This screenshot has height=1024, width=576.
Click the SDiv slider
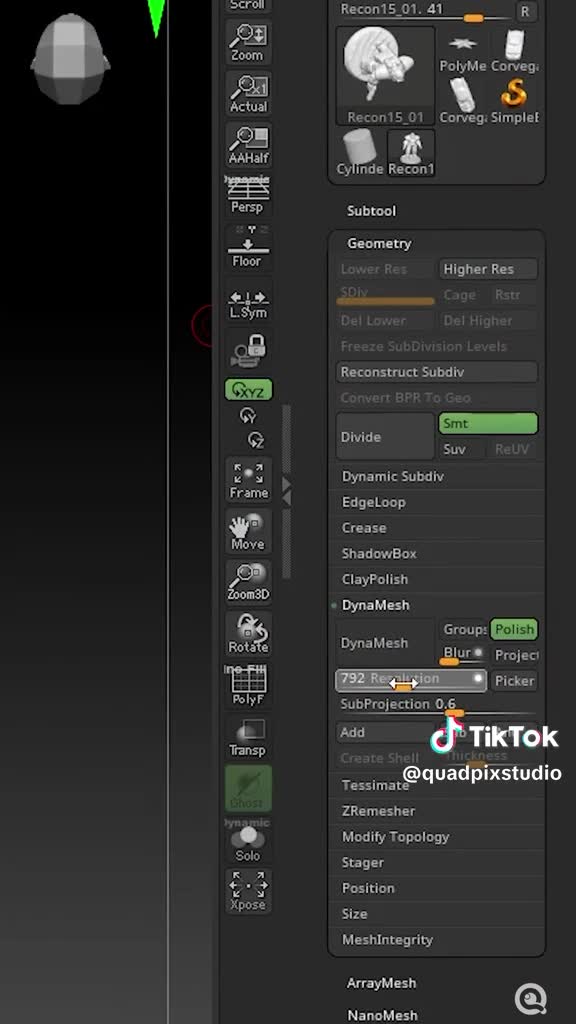click(385, 295)
